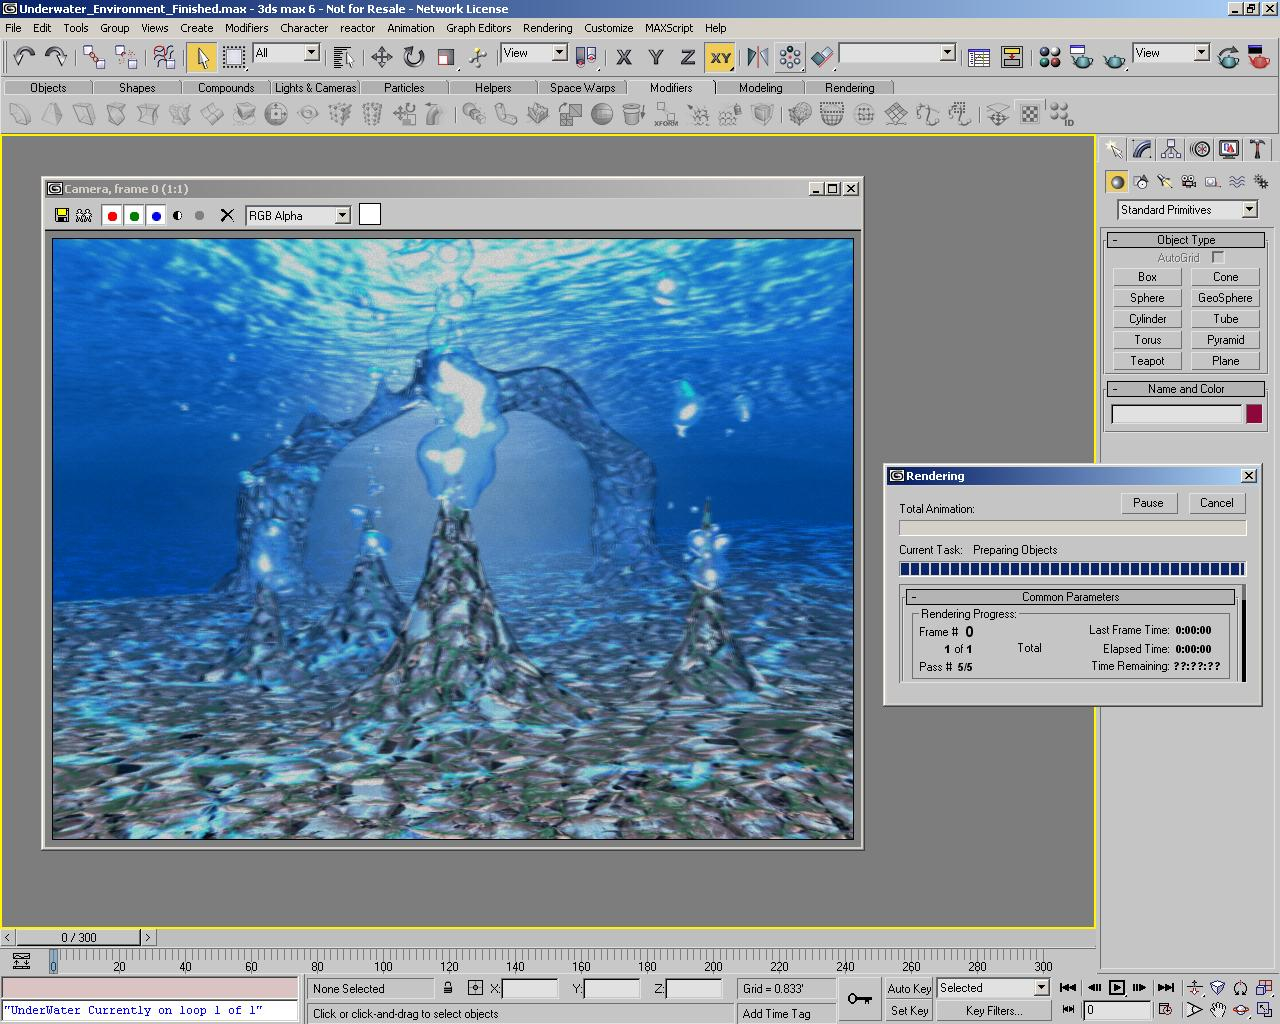Viewport: 1280px width, 1024px height.
Task: Expand the Standard Primitives dropdown
Action: (x=1249, y=210)
